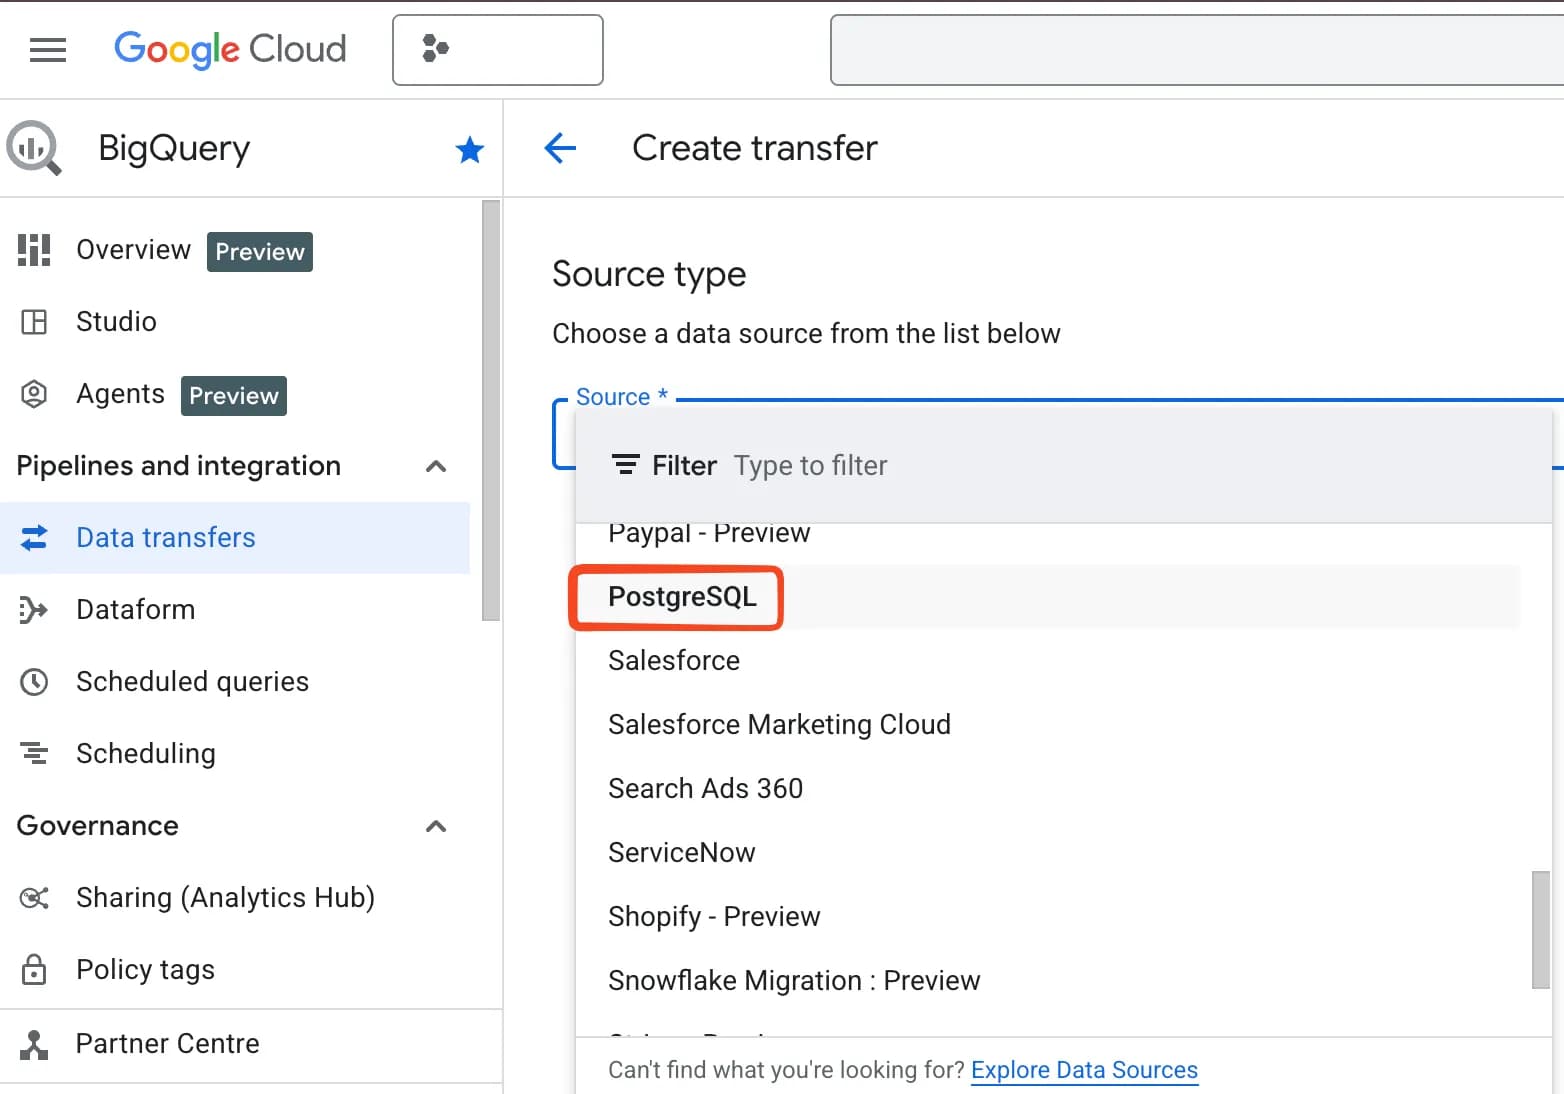1564x1094 pixels.
Task: Click the Policy tags lock icon
Action: click(33, 969)
